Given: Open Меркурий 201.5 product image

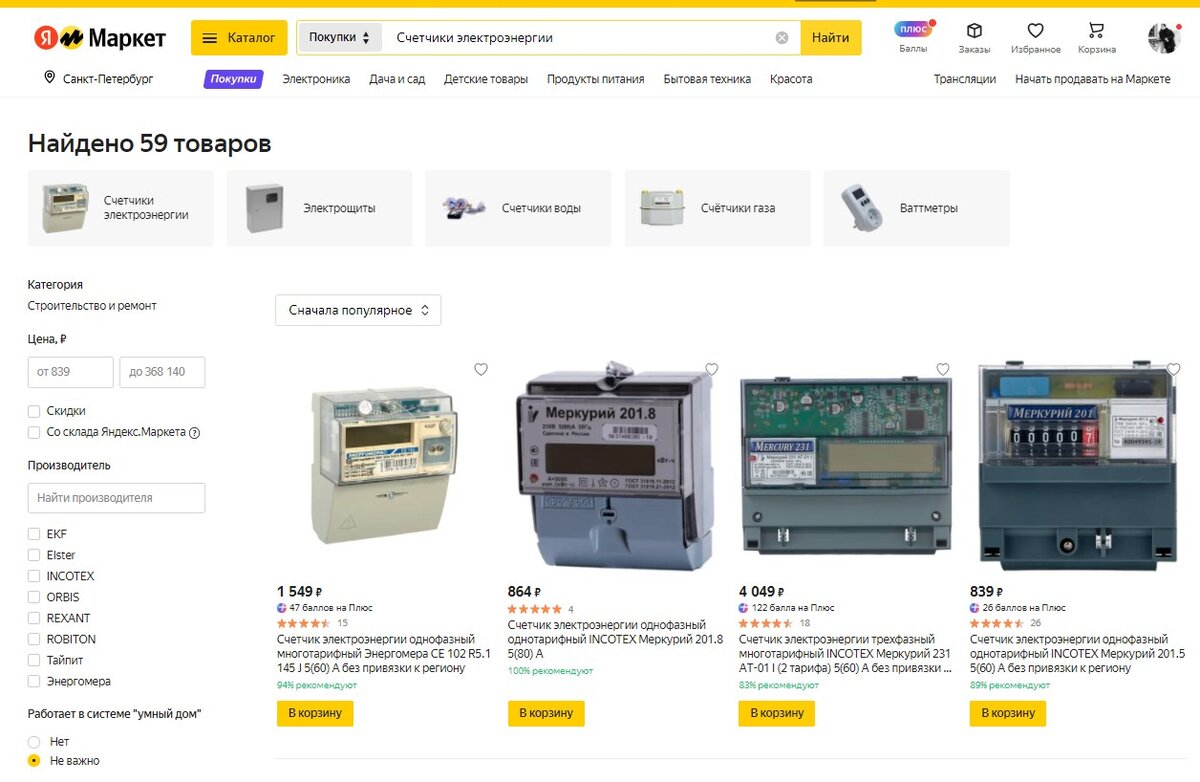Looking at the screenshot, I should tap(1079, 468).
